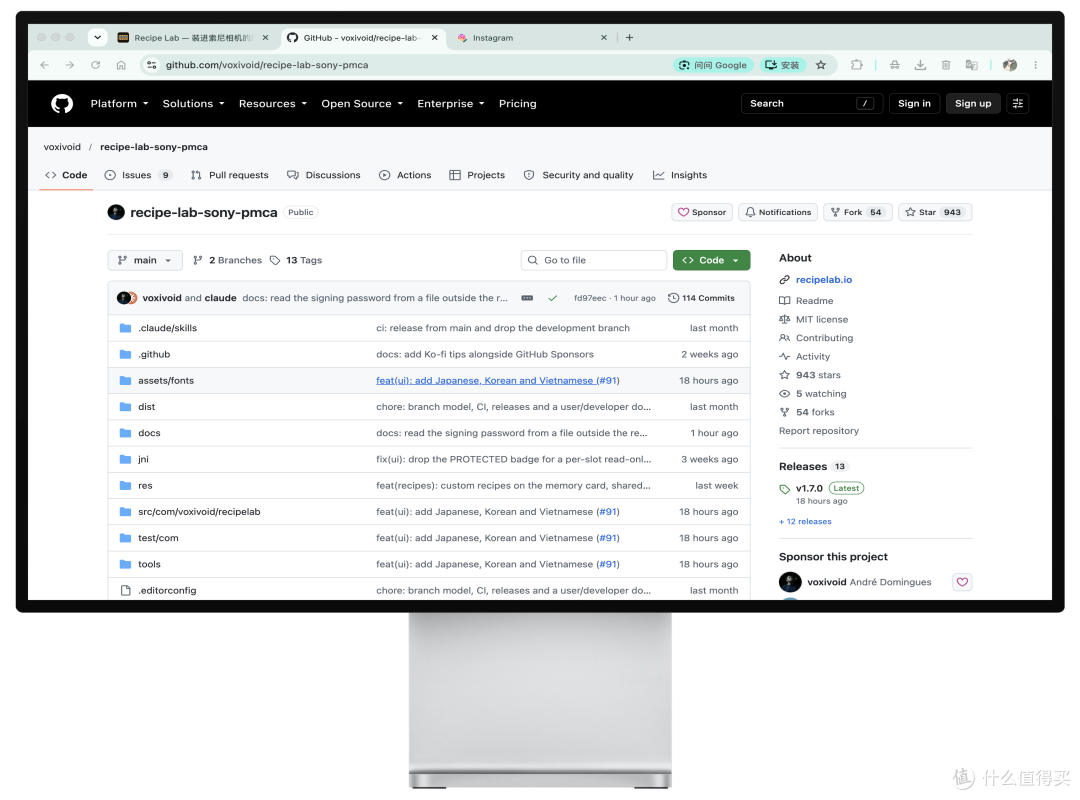Click the Sign up button

point(973,103)
